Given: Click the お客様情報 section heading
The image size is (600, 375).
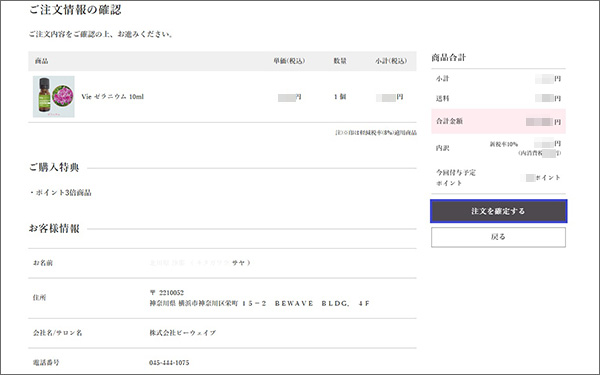Looking at the screenshot, I should (x=54, y=228).
